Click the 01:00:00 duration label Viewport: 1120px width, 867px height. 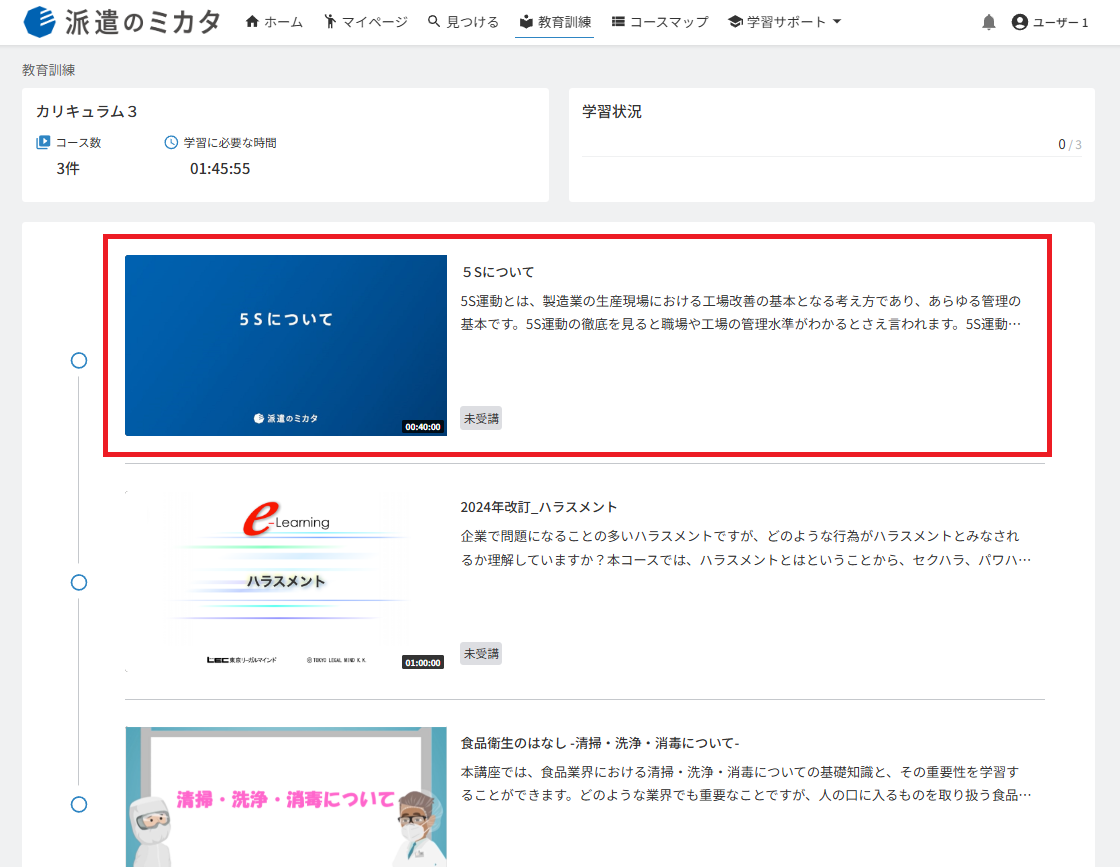[423, 663]
